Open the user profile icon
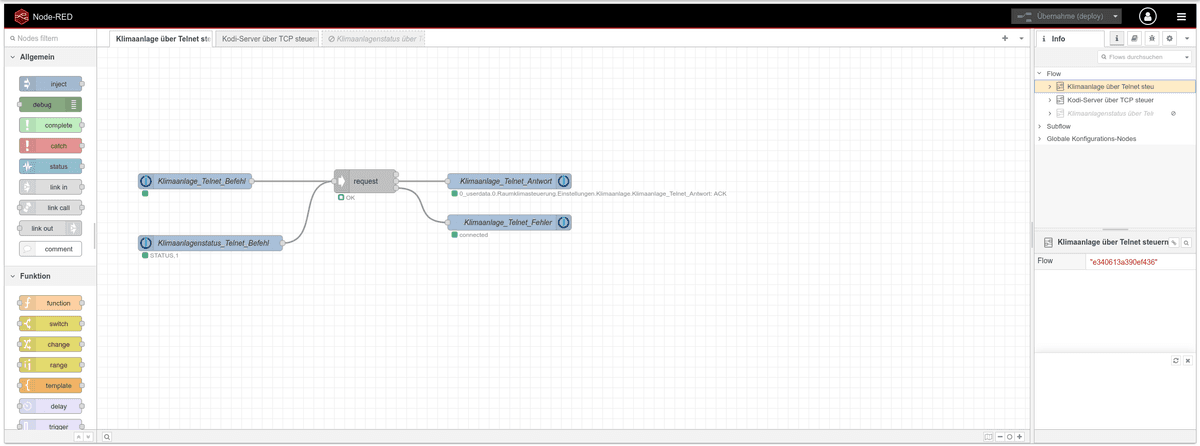This screenshot has width=1200, height=446. tap(1148, 16)
